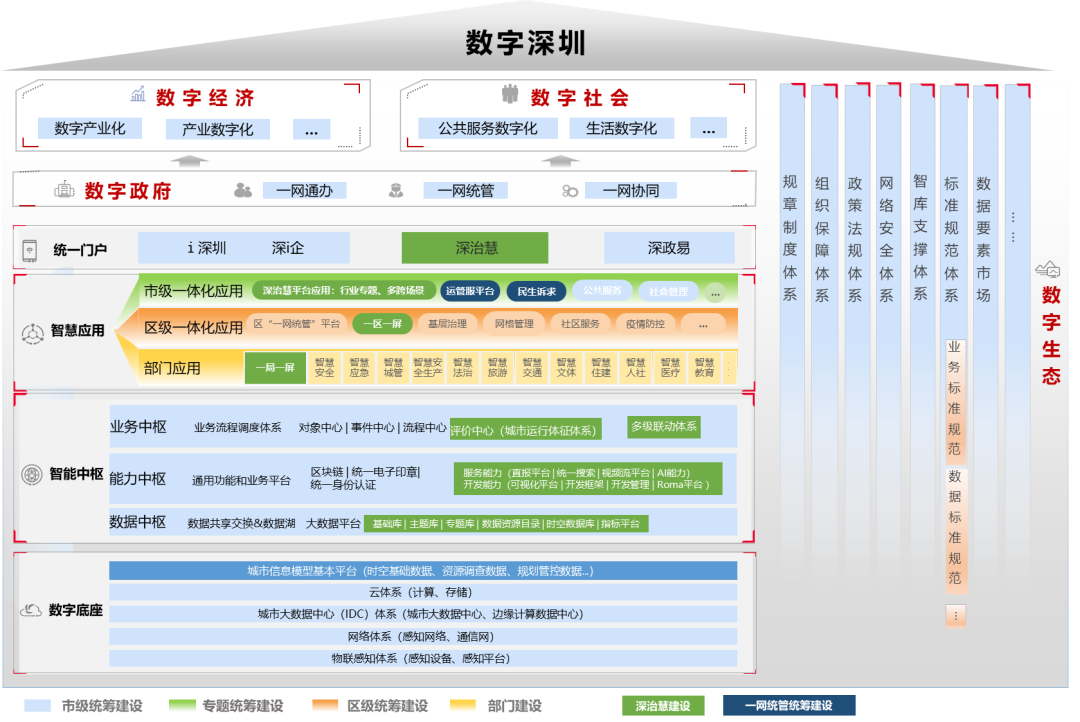Click the phone icon next to 统一门户
1080x722 pixels.
click(30, 249)
